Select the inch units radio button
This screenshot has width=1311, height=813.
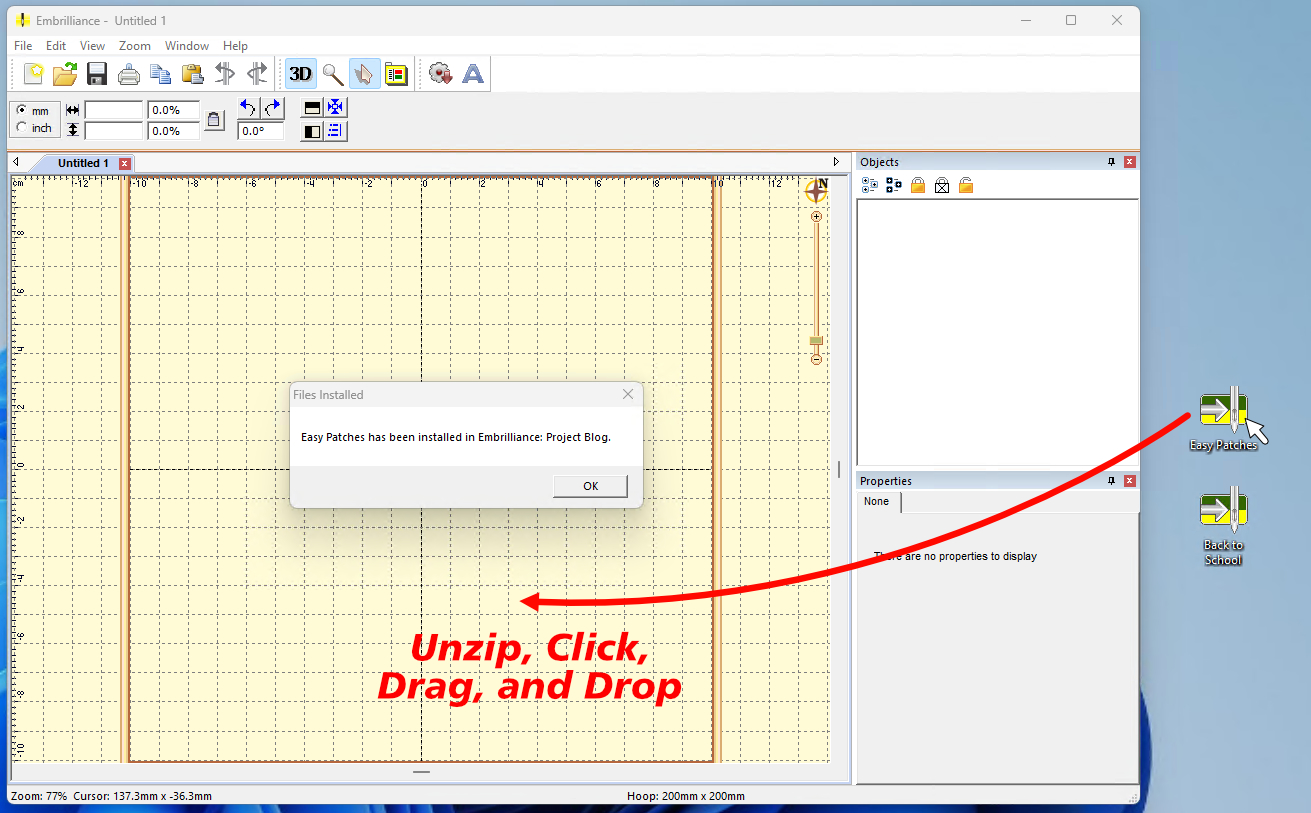pyautogui.click(x=22, y=128)
